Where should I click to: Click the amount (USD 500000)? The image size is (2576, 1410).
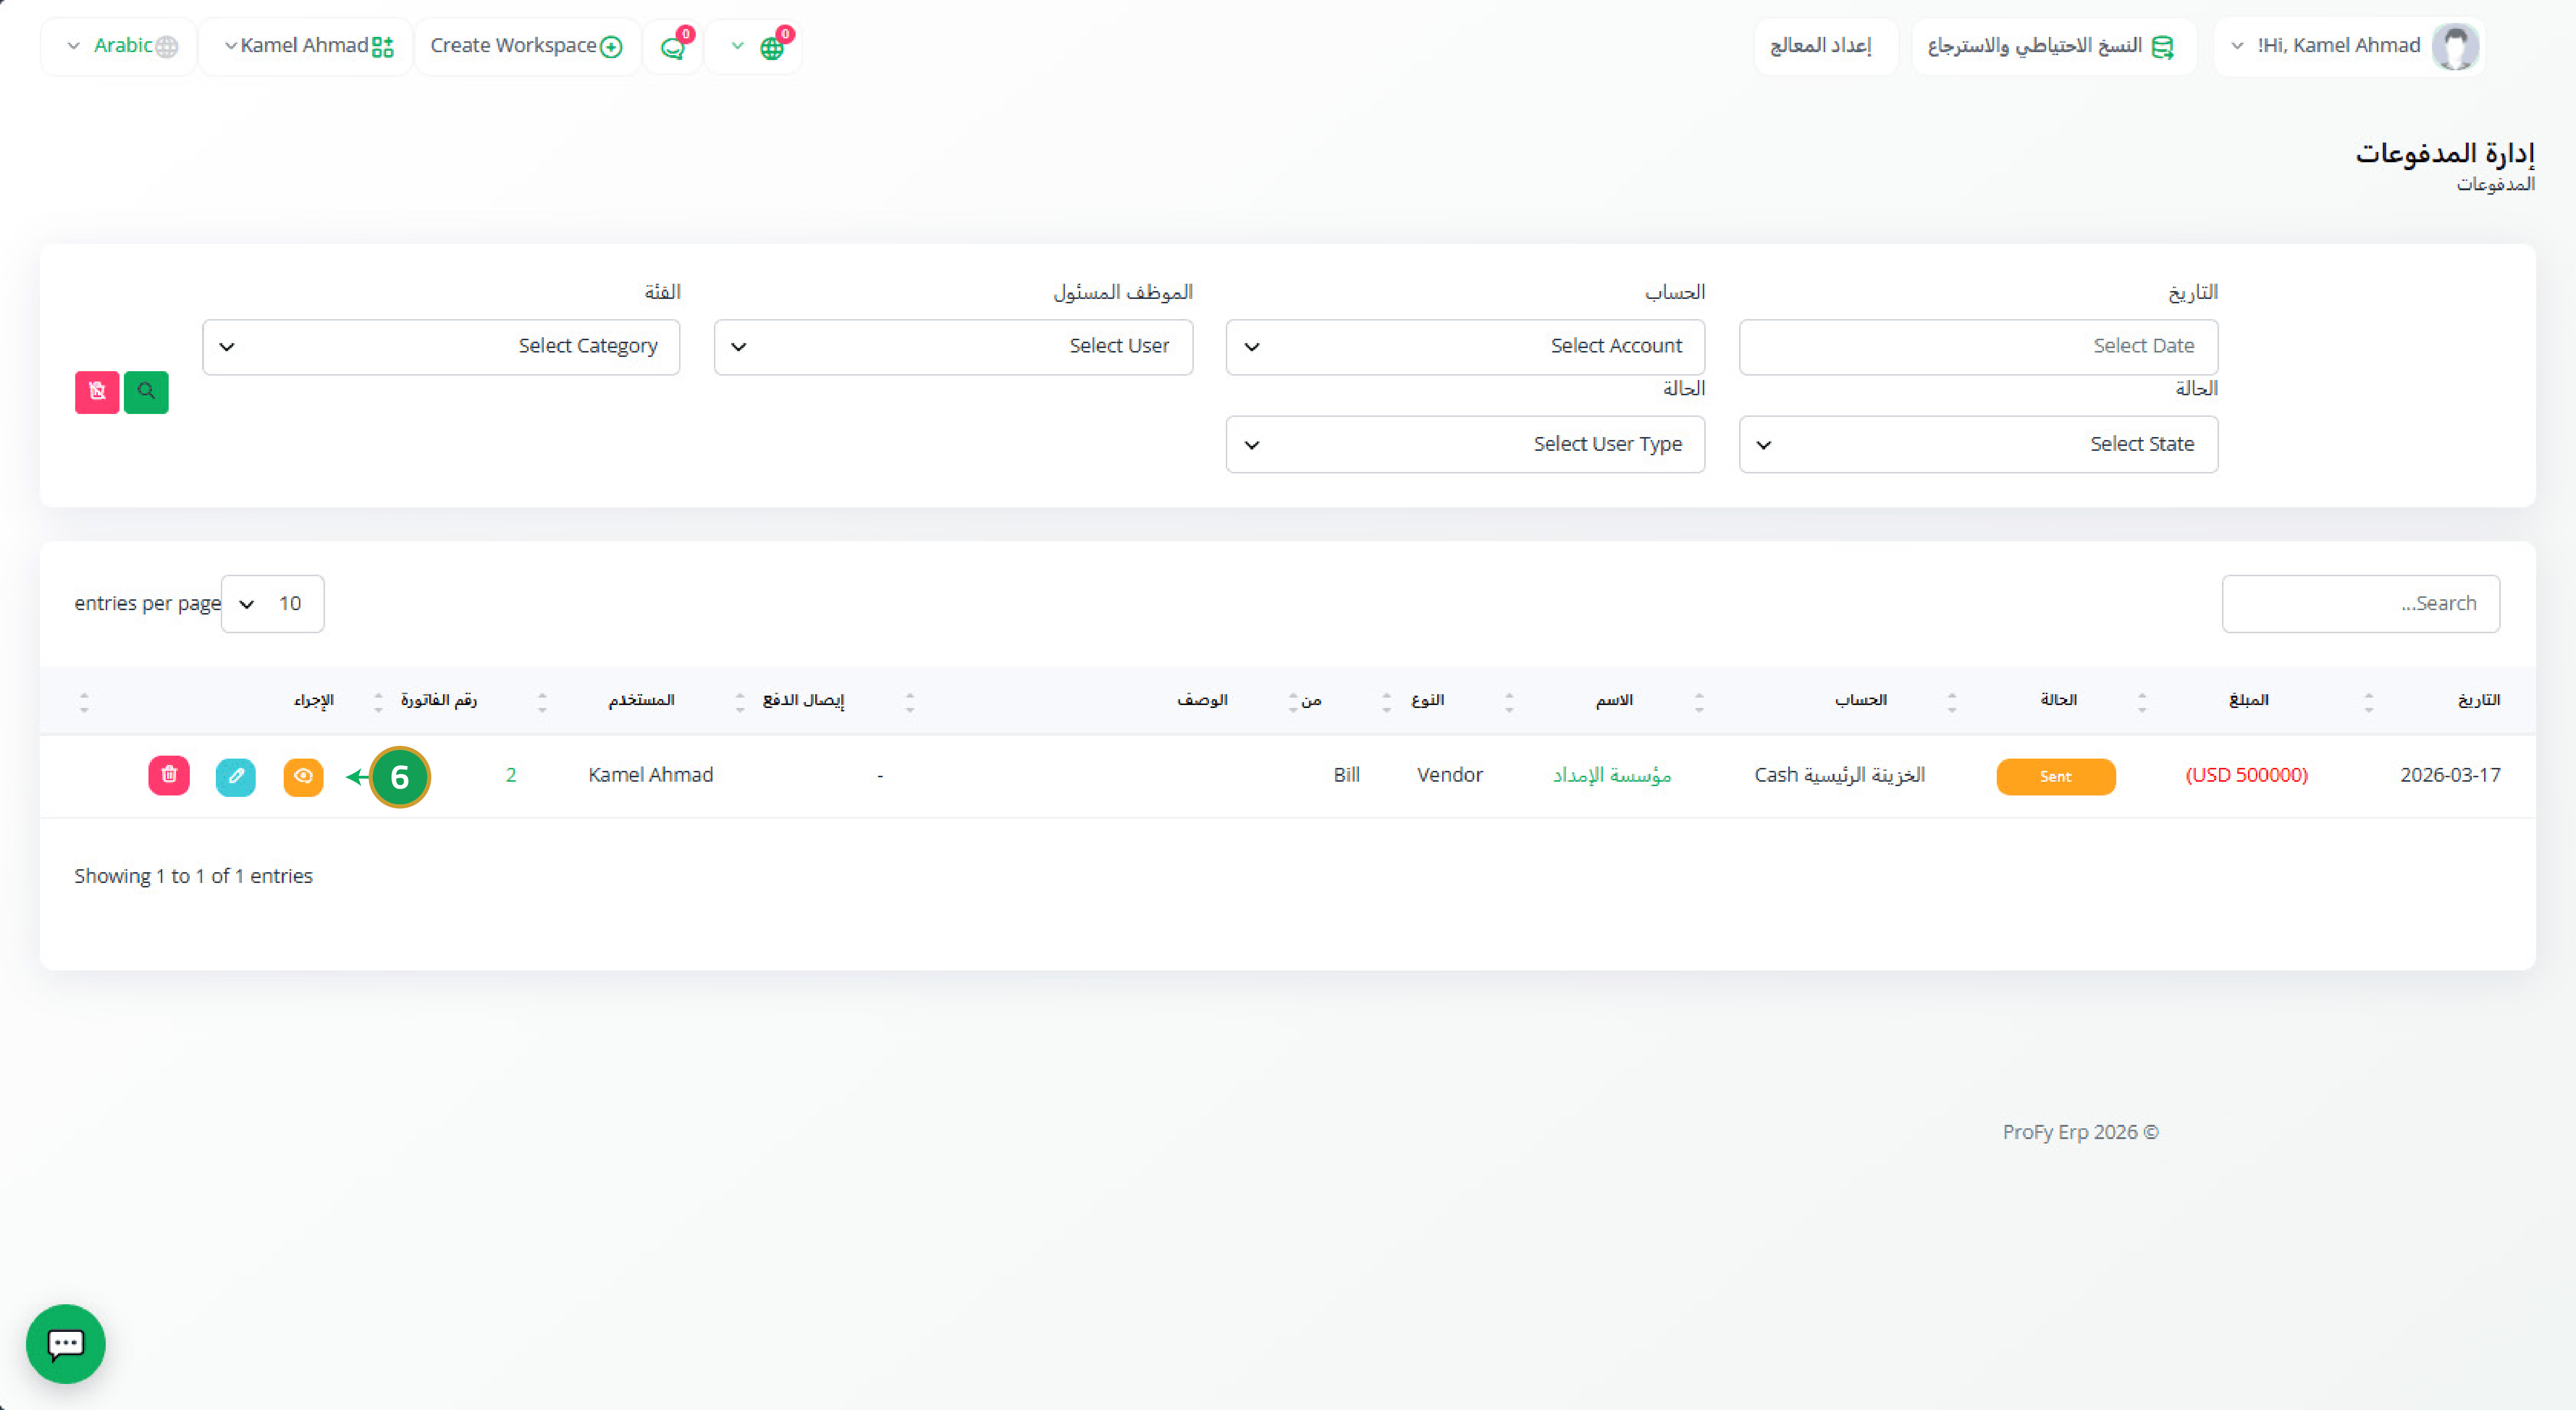pos(2247,775)
